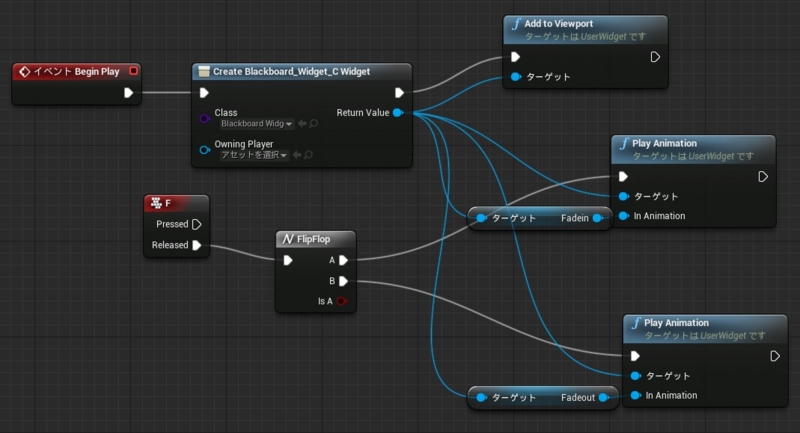Select the upper Play Animation node title
This screenshot has height=433, width=800.
coord(664,144)
